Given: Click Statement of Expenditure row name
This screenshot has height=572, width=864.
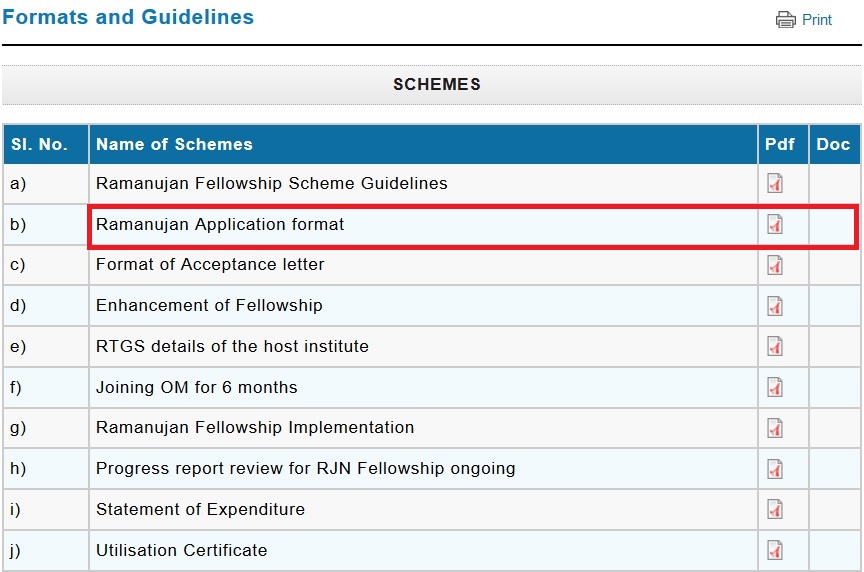Looking at the screenshot, I should 200,509.
